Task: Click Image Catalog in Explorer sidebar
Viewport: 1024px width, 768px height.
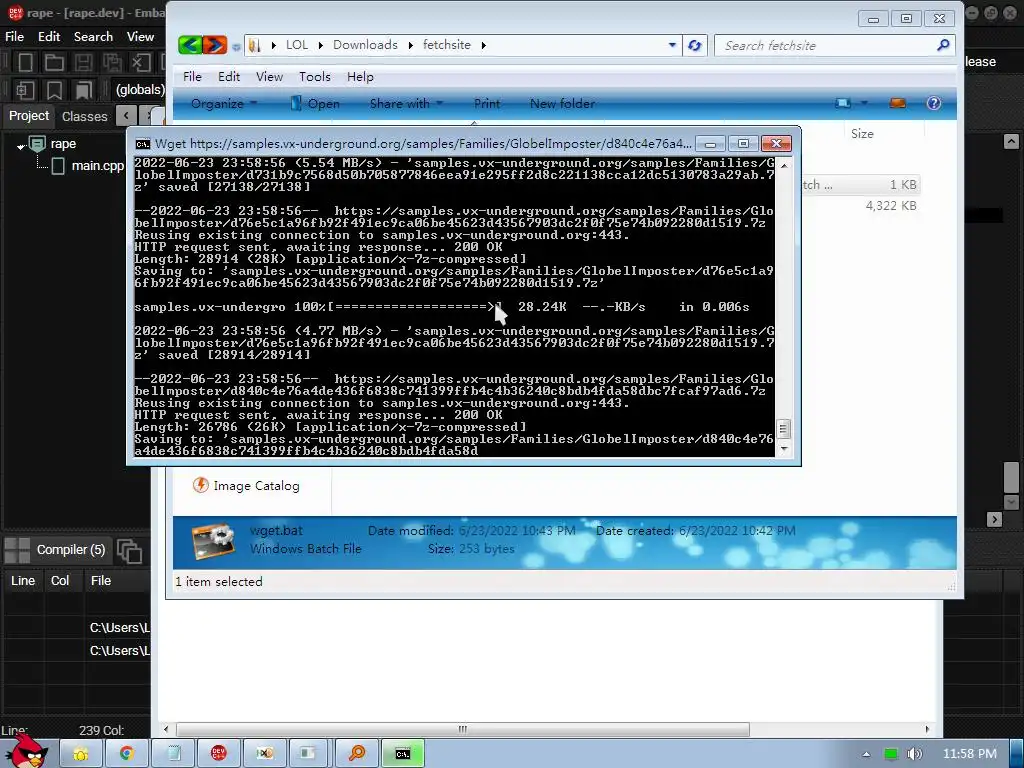Action: 246,486
